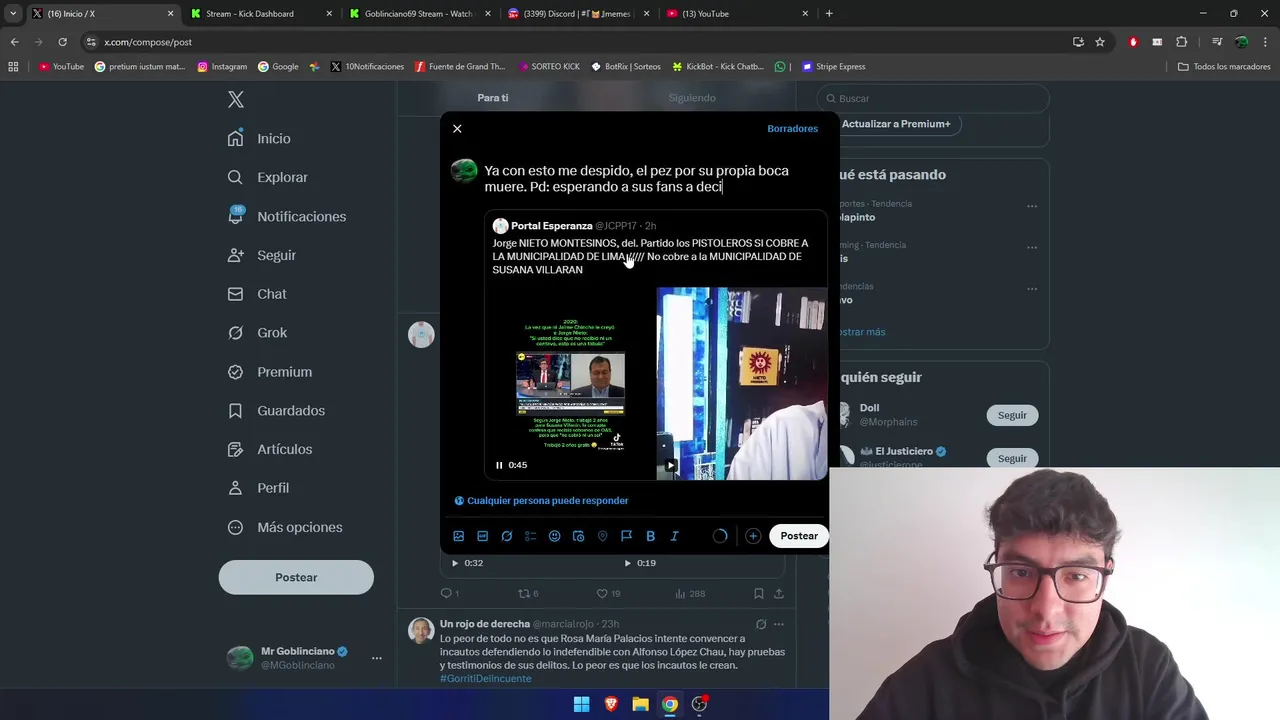
Task: Schedule the post with calendar icon
Action: tap(578, 536)
